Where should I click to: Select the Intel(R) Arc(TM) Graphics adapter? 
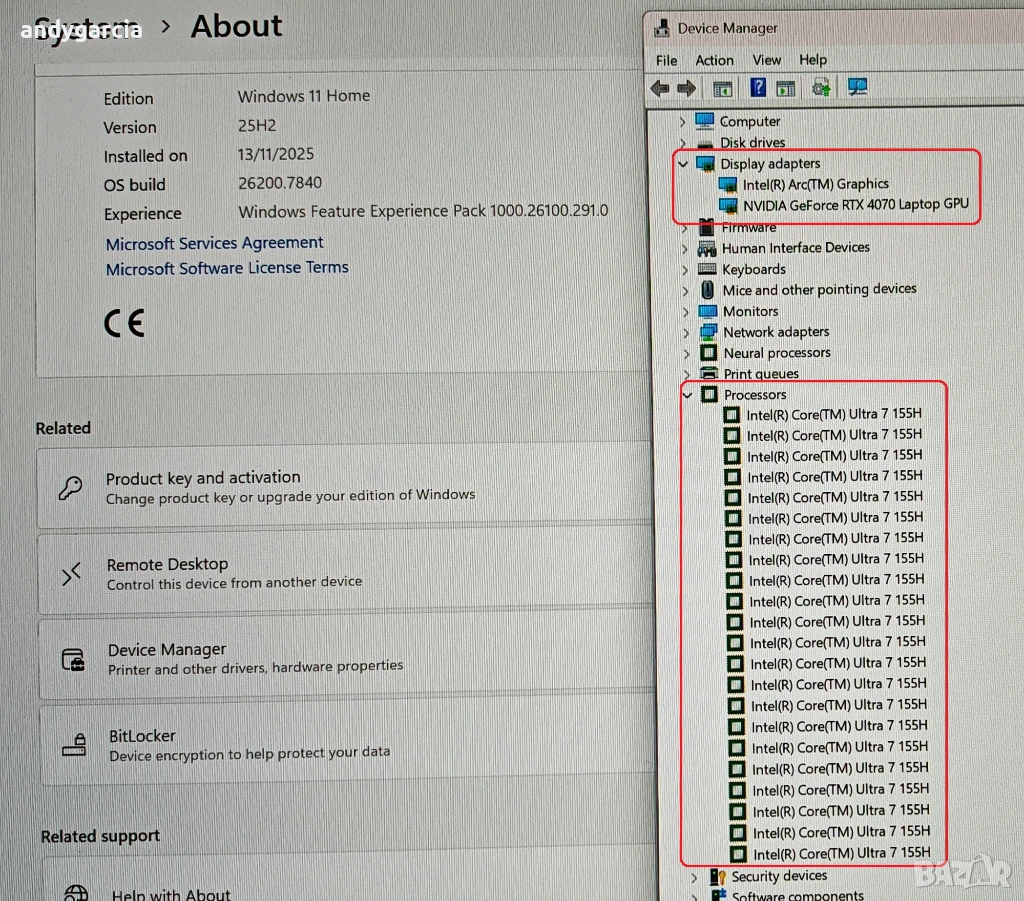(x=815, y=184)
